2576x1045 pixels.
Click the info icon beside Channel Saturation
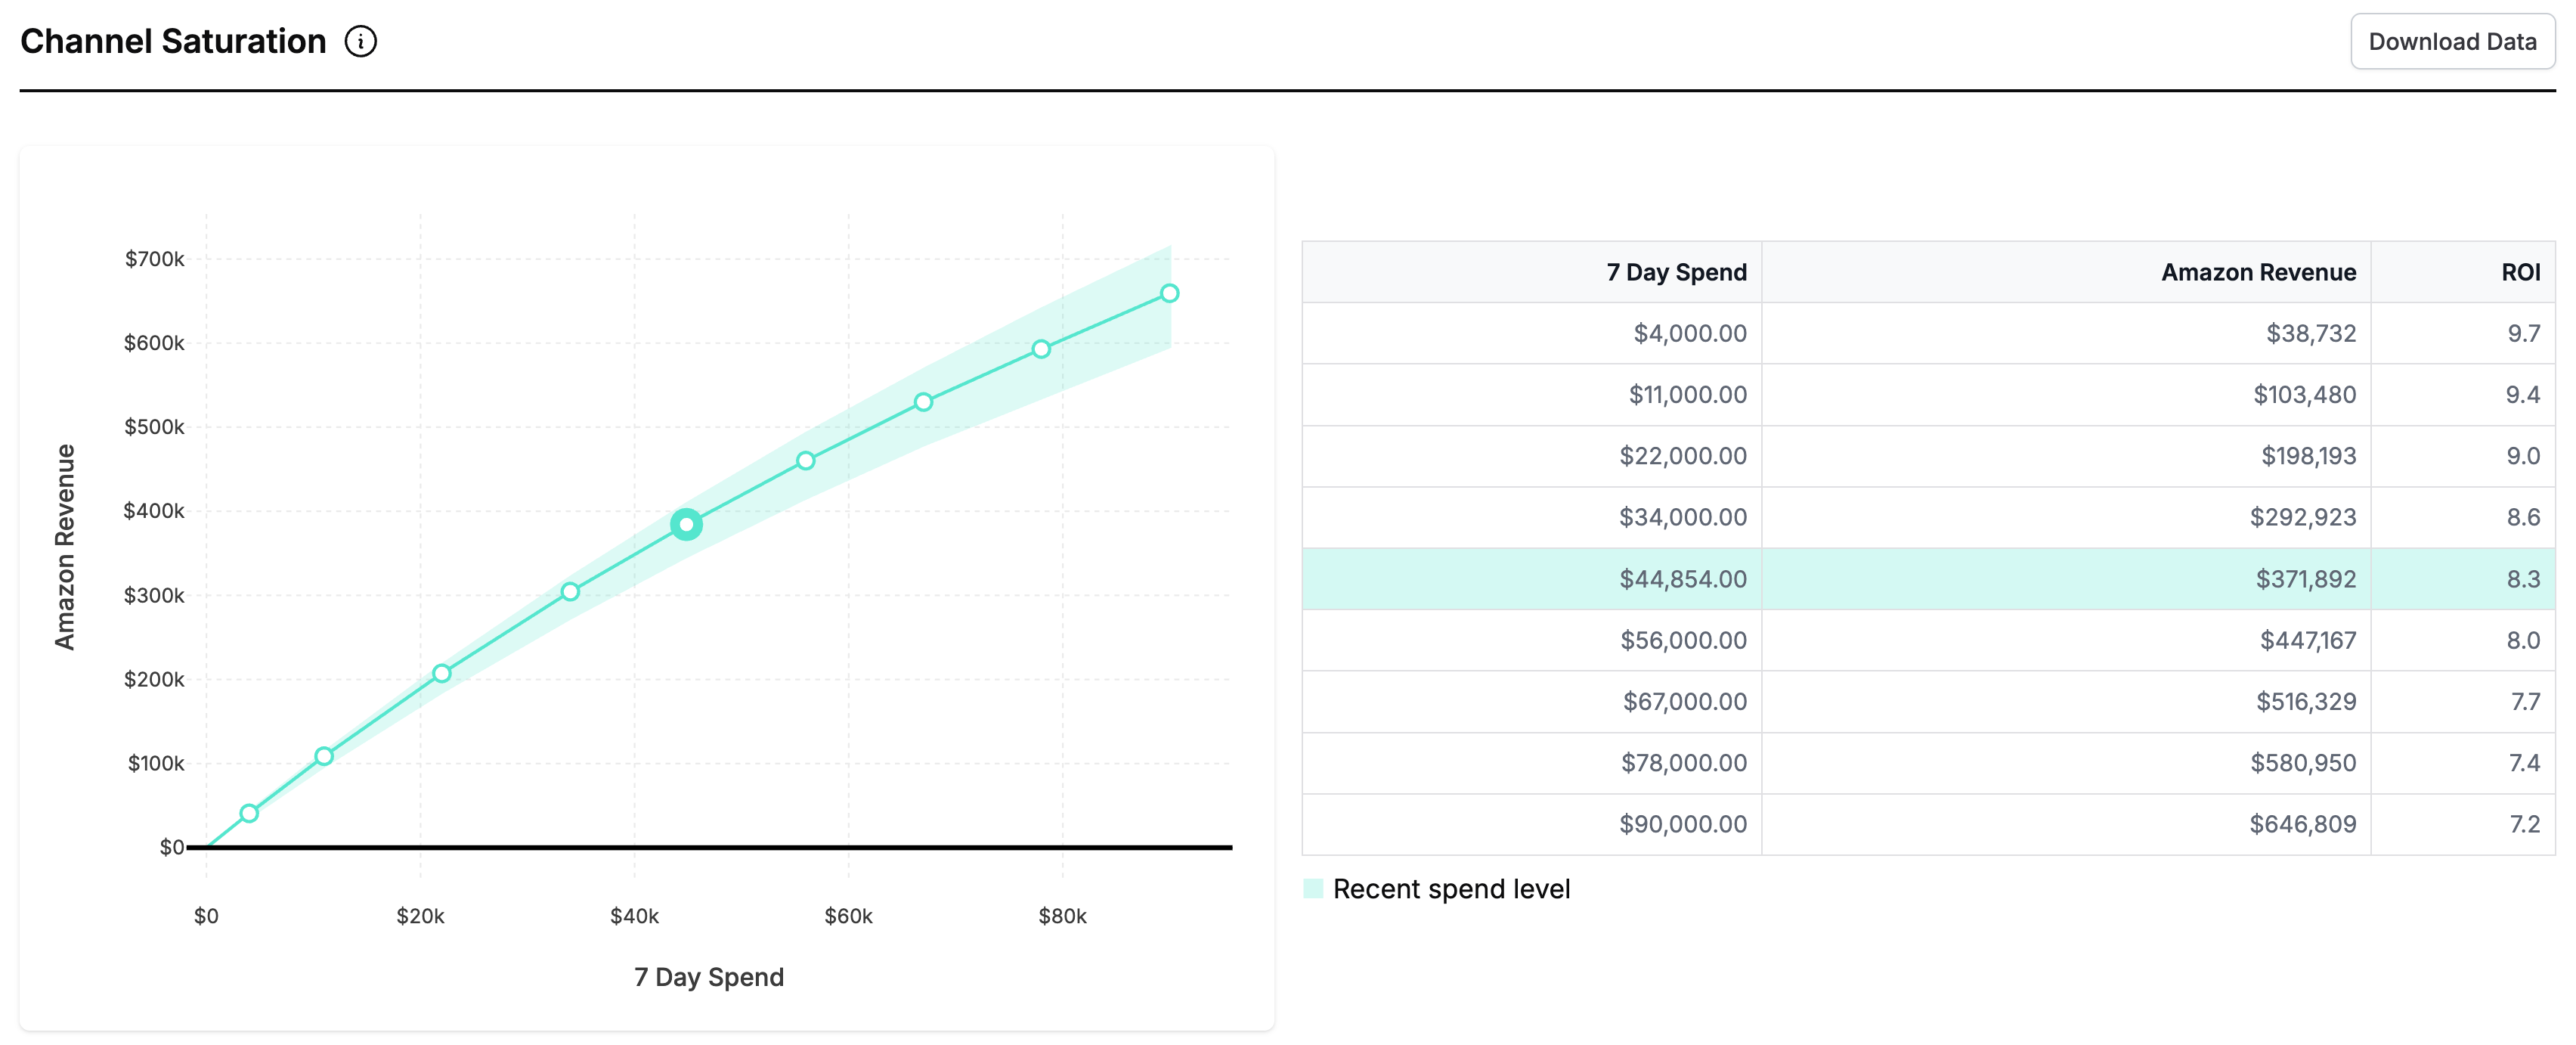click(361, 41)
